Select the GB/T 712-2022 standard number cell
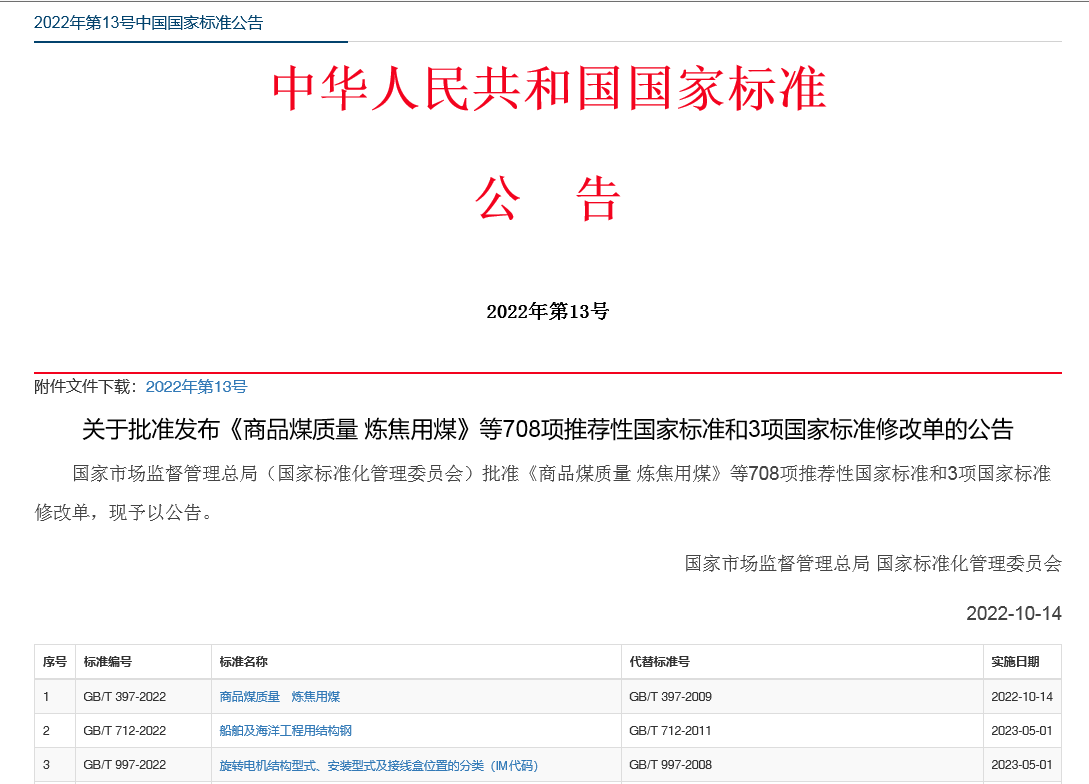 (125, 731)
